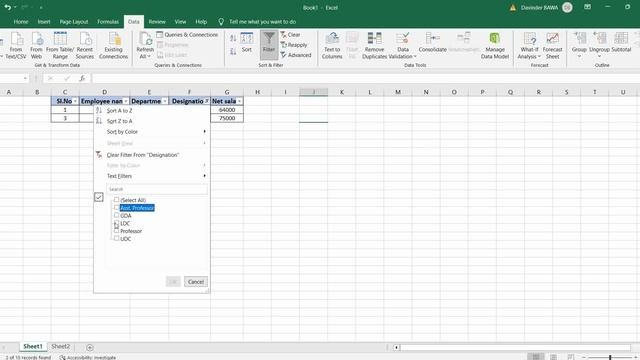The height and width of the screenshot is (360, 640).
Task: Sort descending Z to A ribbon icon
Action: 233,51
